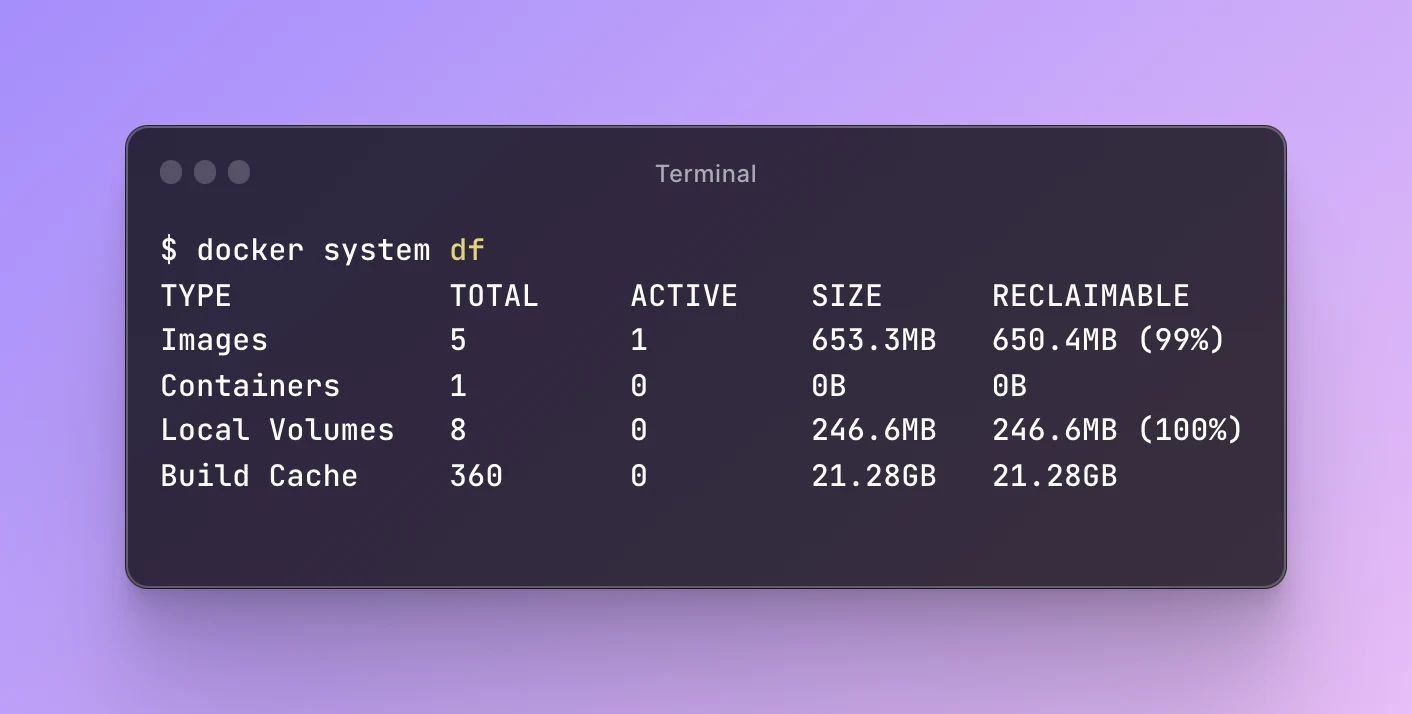Select the Images row label

click(214, 341)
